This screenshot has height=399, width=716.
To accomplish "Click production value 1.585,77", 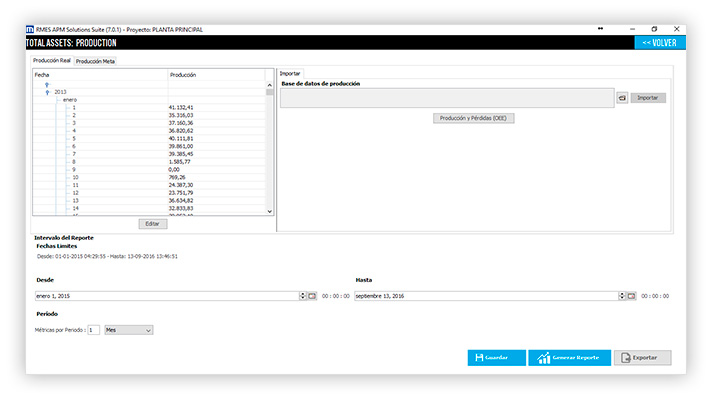I will tap(179, 162).
